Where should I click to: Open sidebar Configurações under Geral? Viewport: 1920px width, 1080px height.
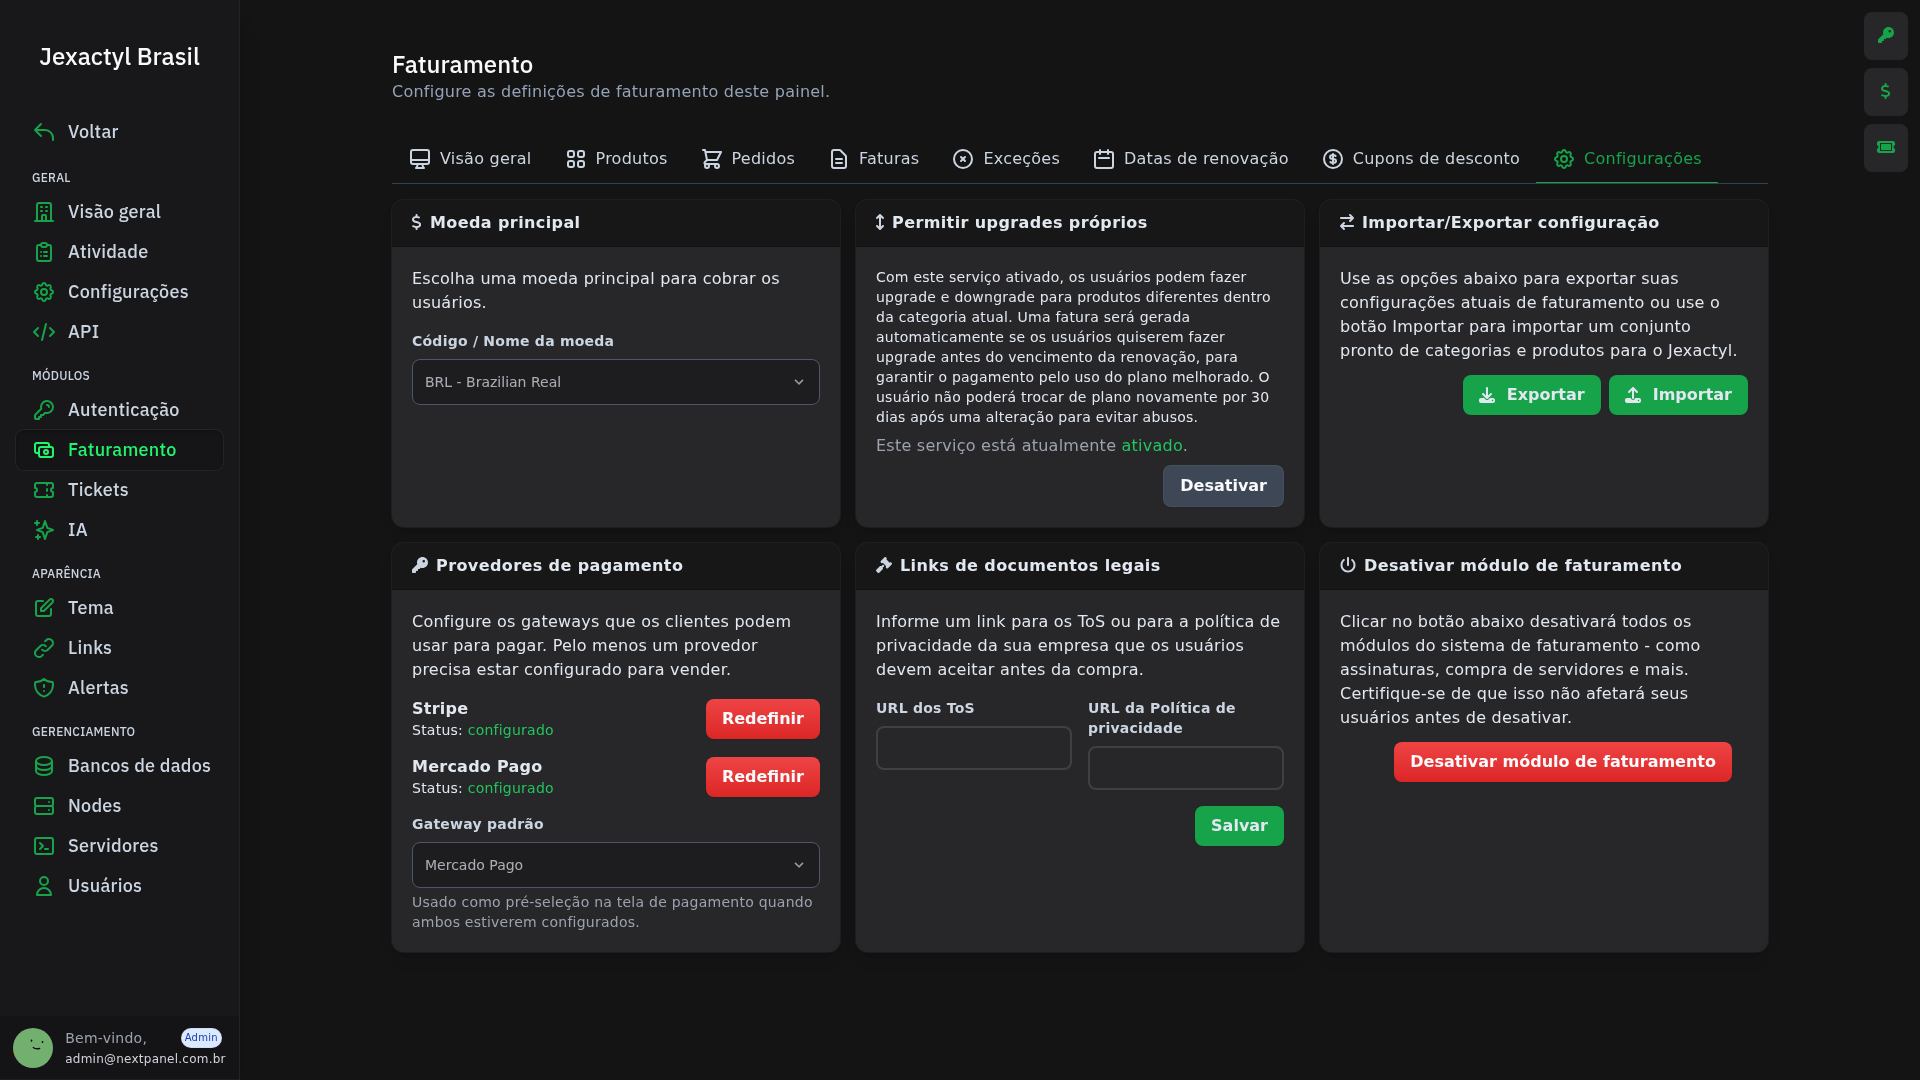120,292
